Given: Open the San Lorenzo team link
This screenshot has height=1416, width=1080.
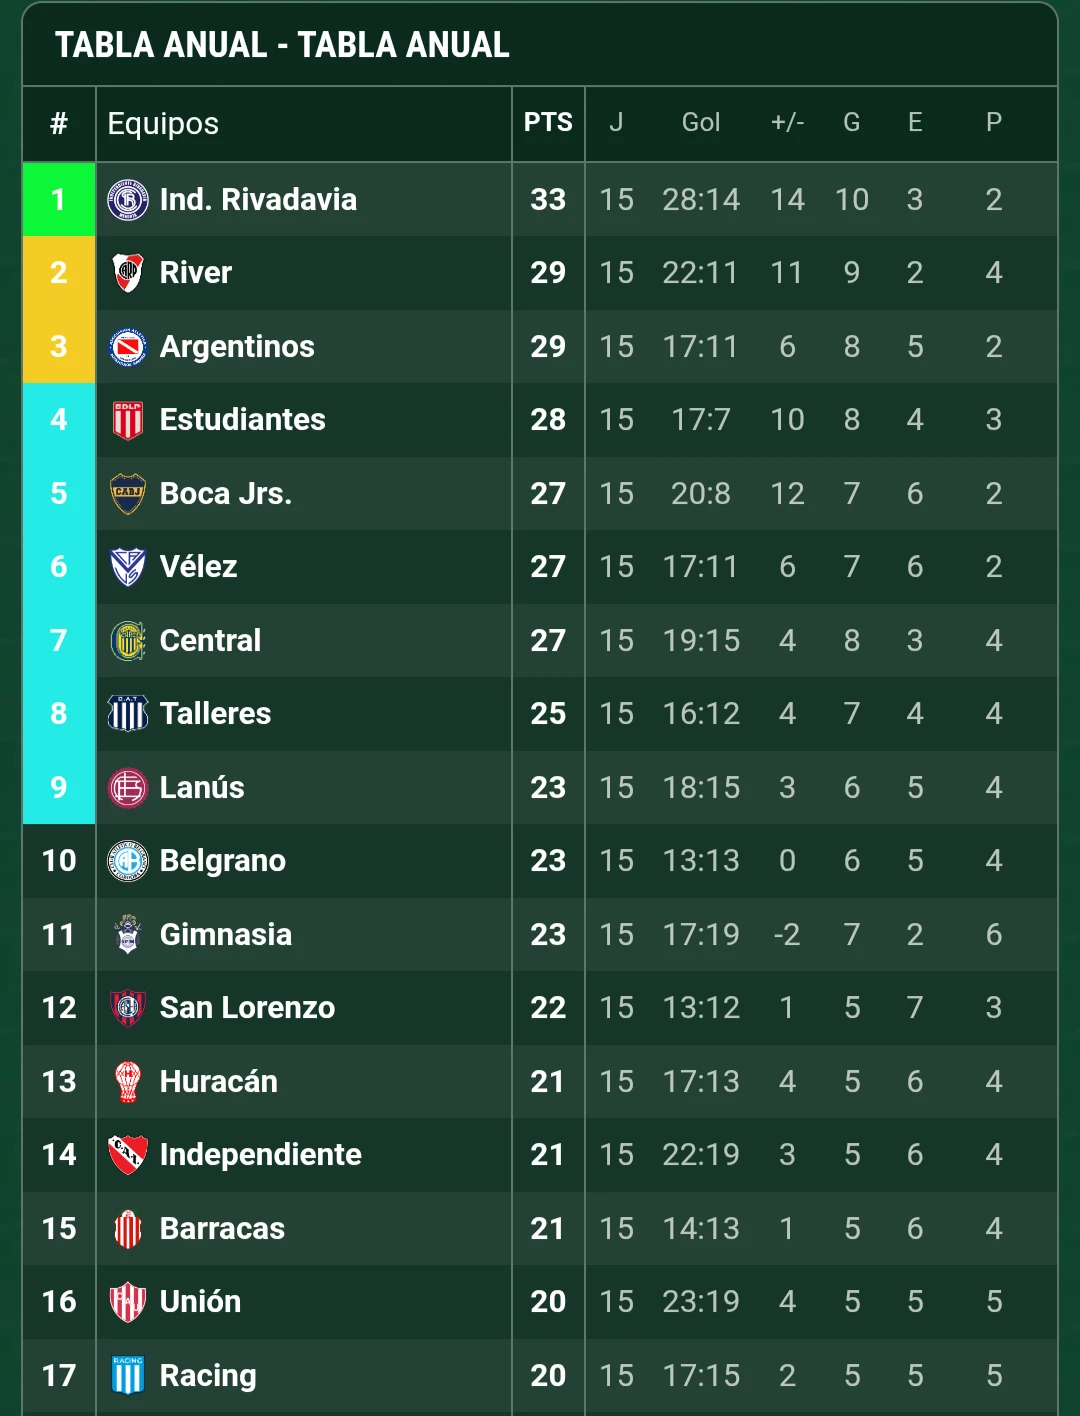Looking at the screenshot, I should click(247, 1008).
